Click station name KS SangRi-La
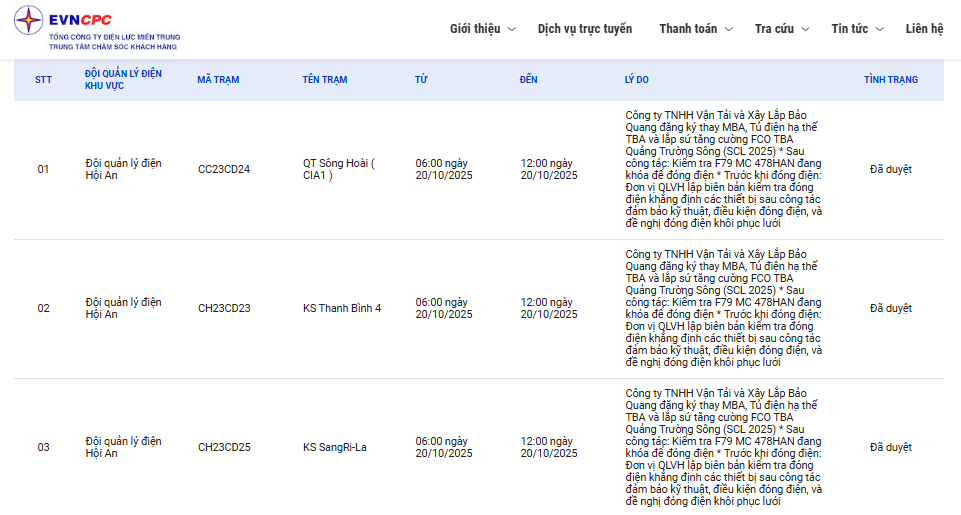961x515 pixels. coord(334,447)
